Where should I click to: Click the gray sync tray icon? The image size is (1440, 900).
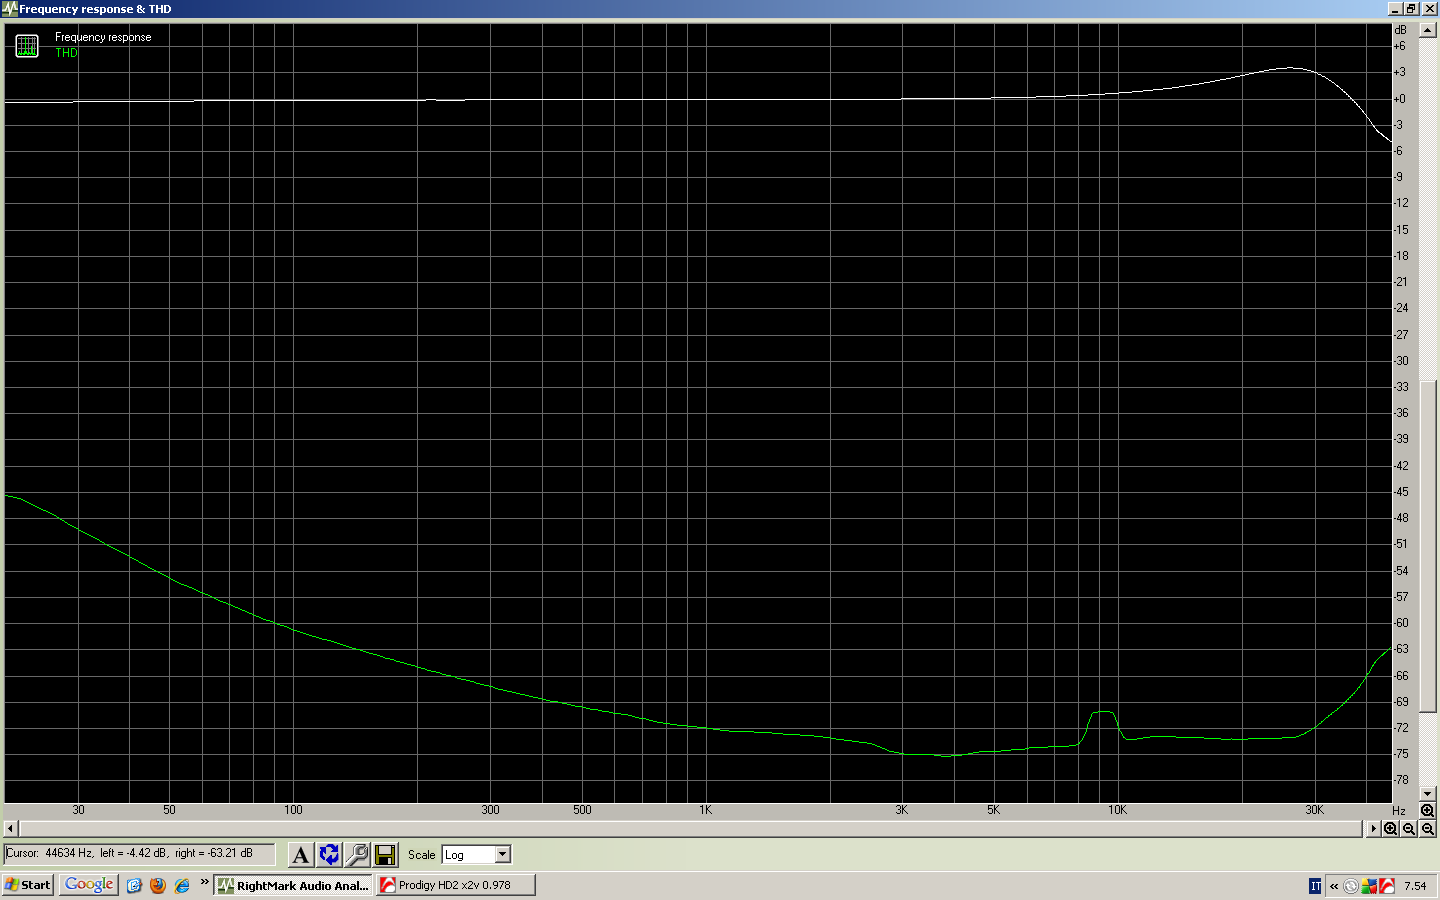tap(1351, 886)
